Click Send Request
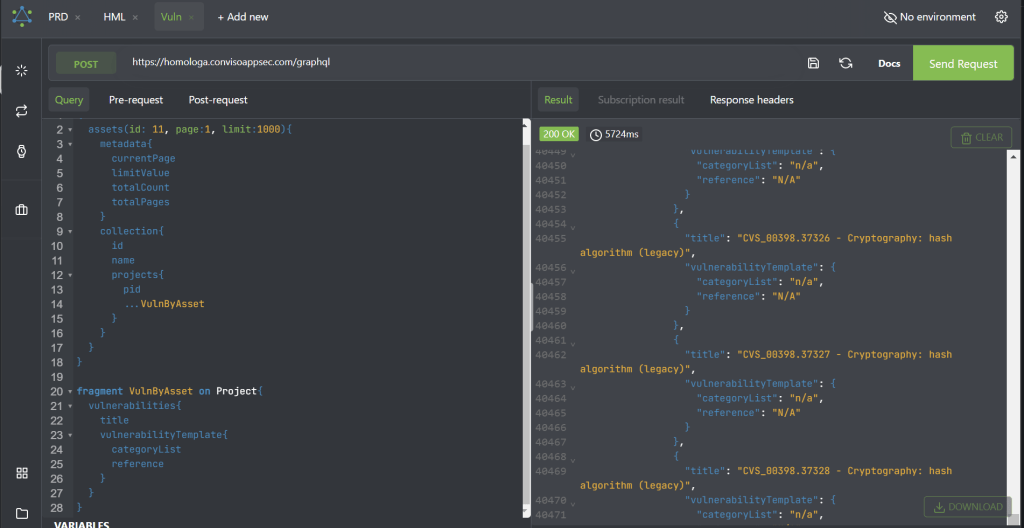This screenshot has width=1024, height=528. [x=963, y=63]
